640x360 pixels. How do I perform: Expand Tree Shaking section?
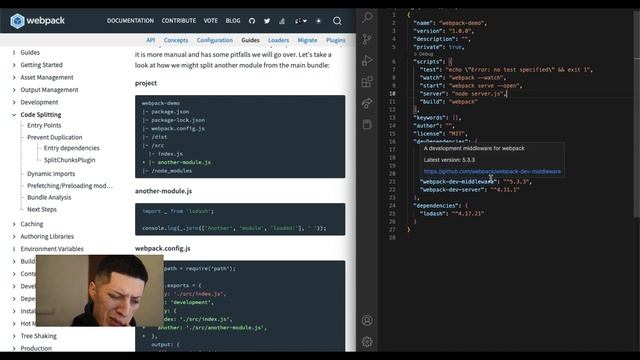pos(14,336)
